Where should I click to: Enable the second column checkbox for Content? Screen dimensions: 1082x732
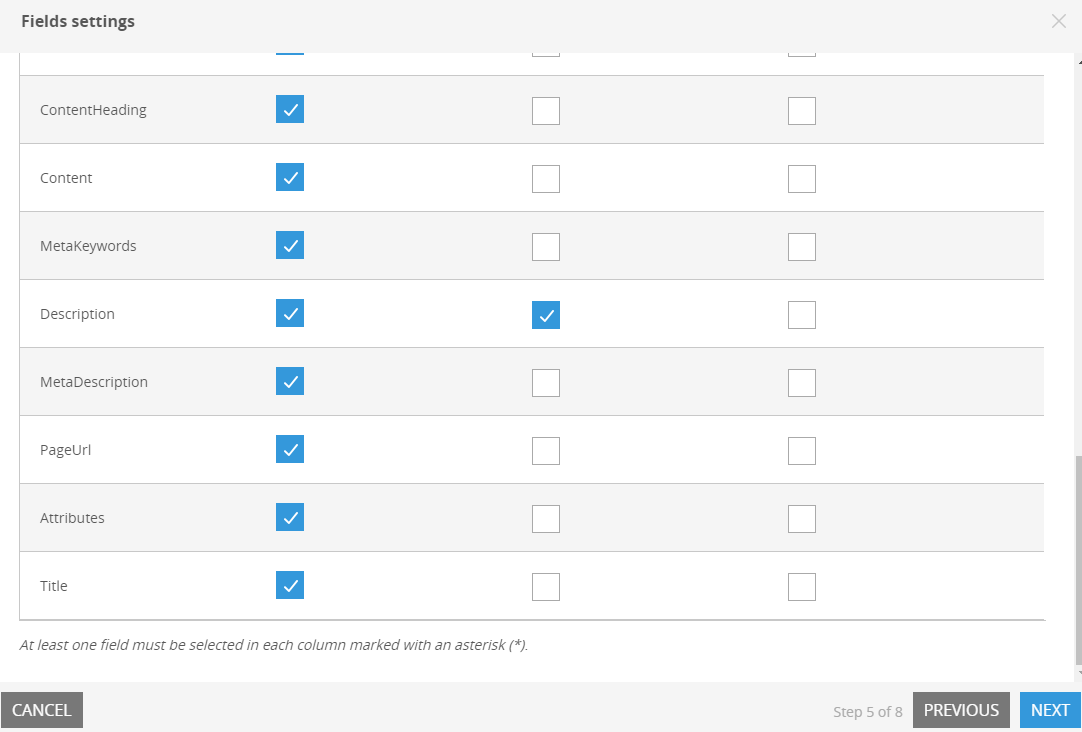click(545, 178)
